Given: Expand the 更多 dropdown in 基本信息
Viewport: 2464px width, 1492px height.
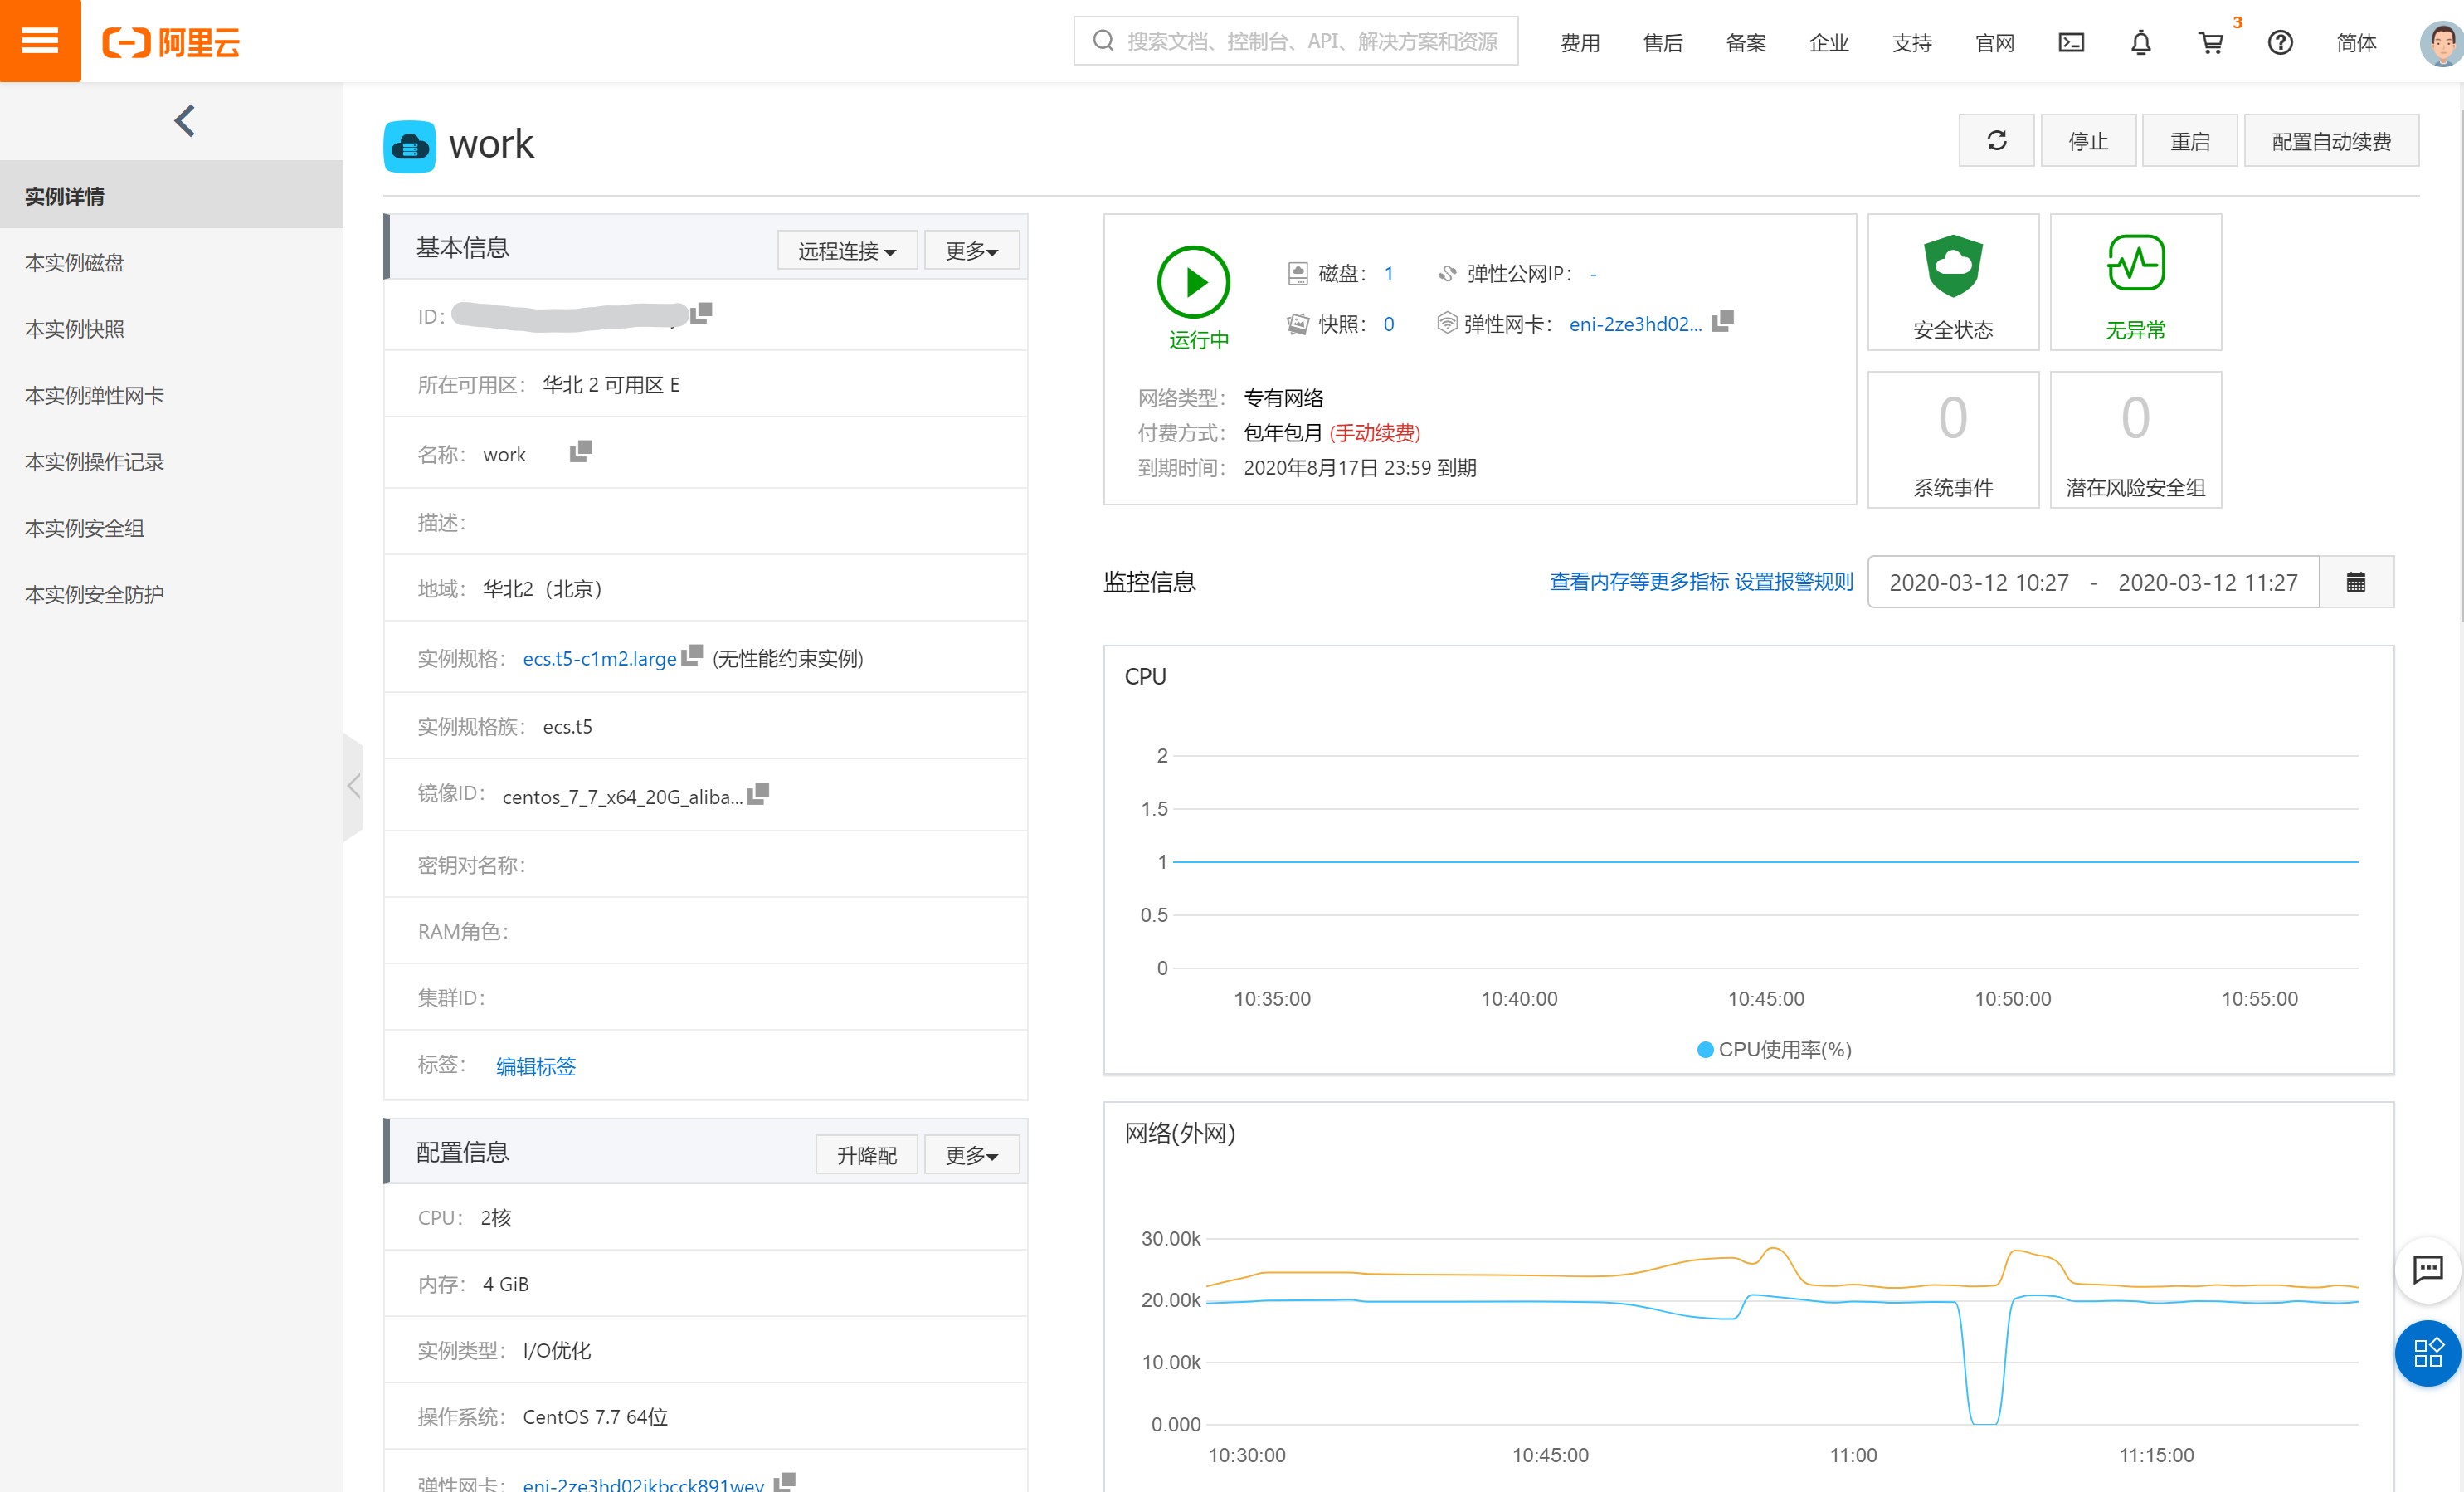Looking at the screenshot, I should coord(971,250).
